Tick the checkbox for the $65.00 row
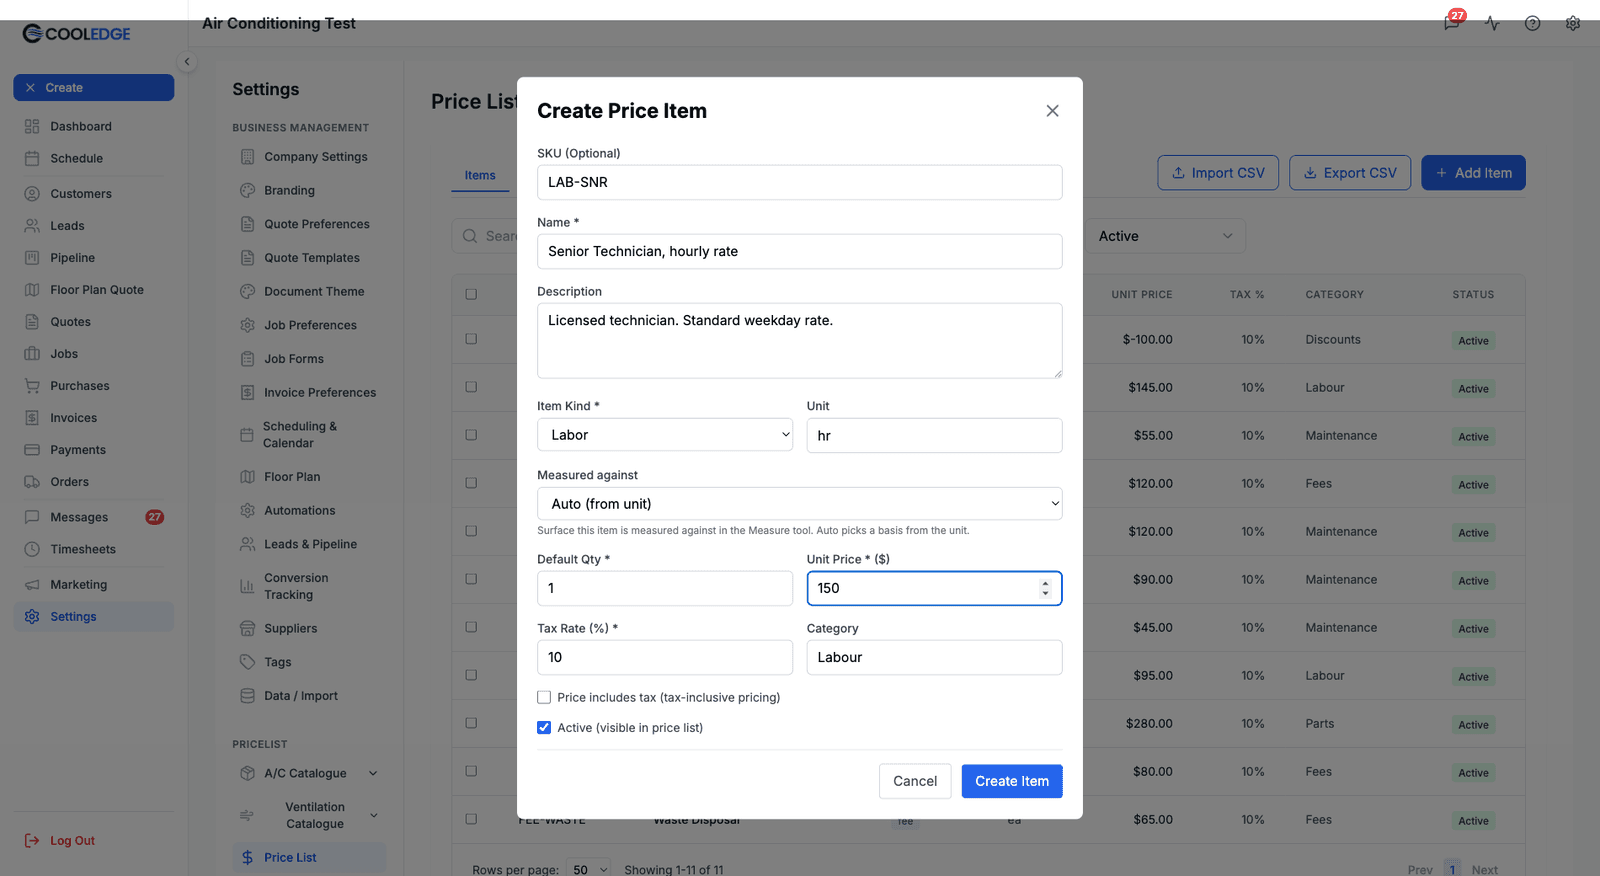The image size is (1600, 876). pyautogui.click(x=471, y=819)
